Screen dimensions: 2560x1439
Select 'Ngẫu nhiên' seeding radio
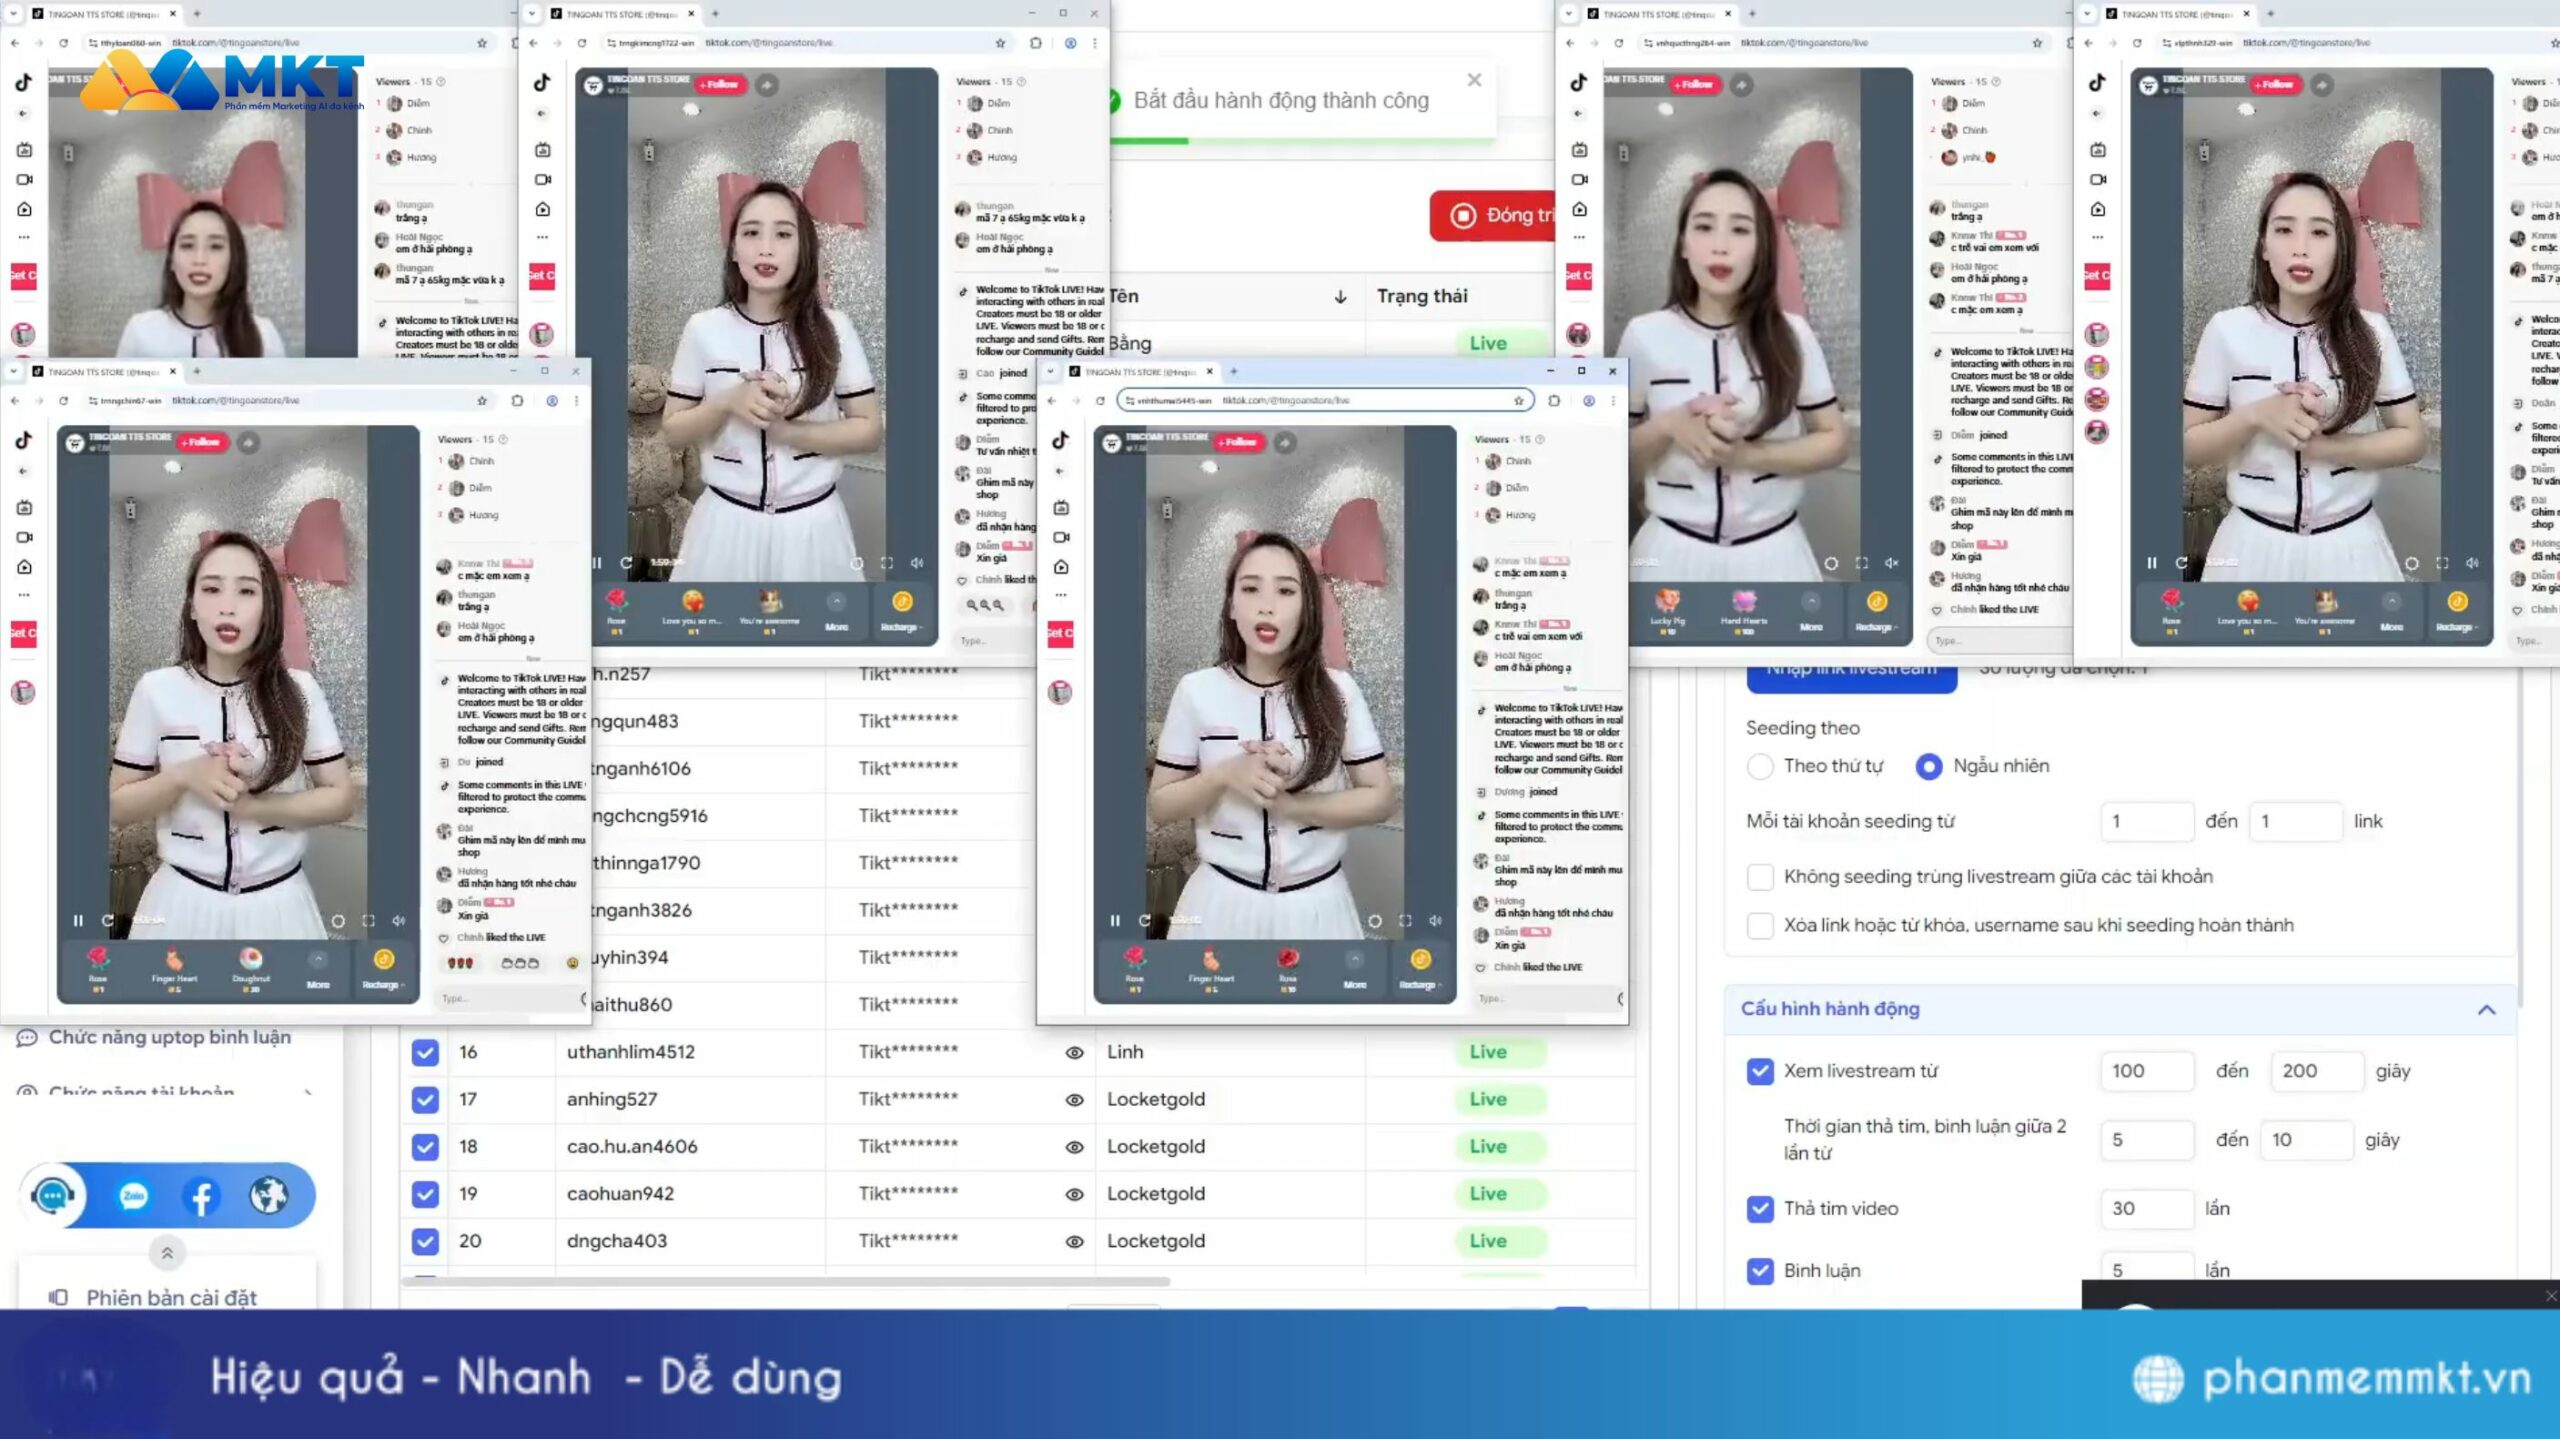[x=1929, y=767]
